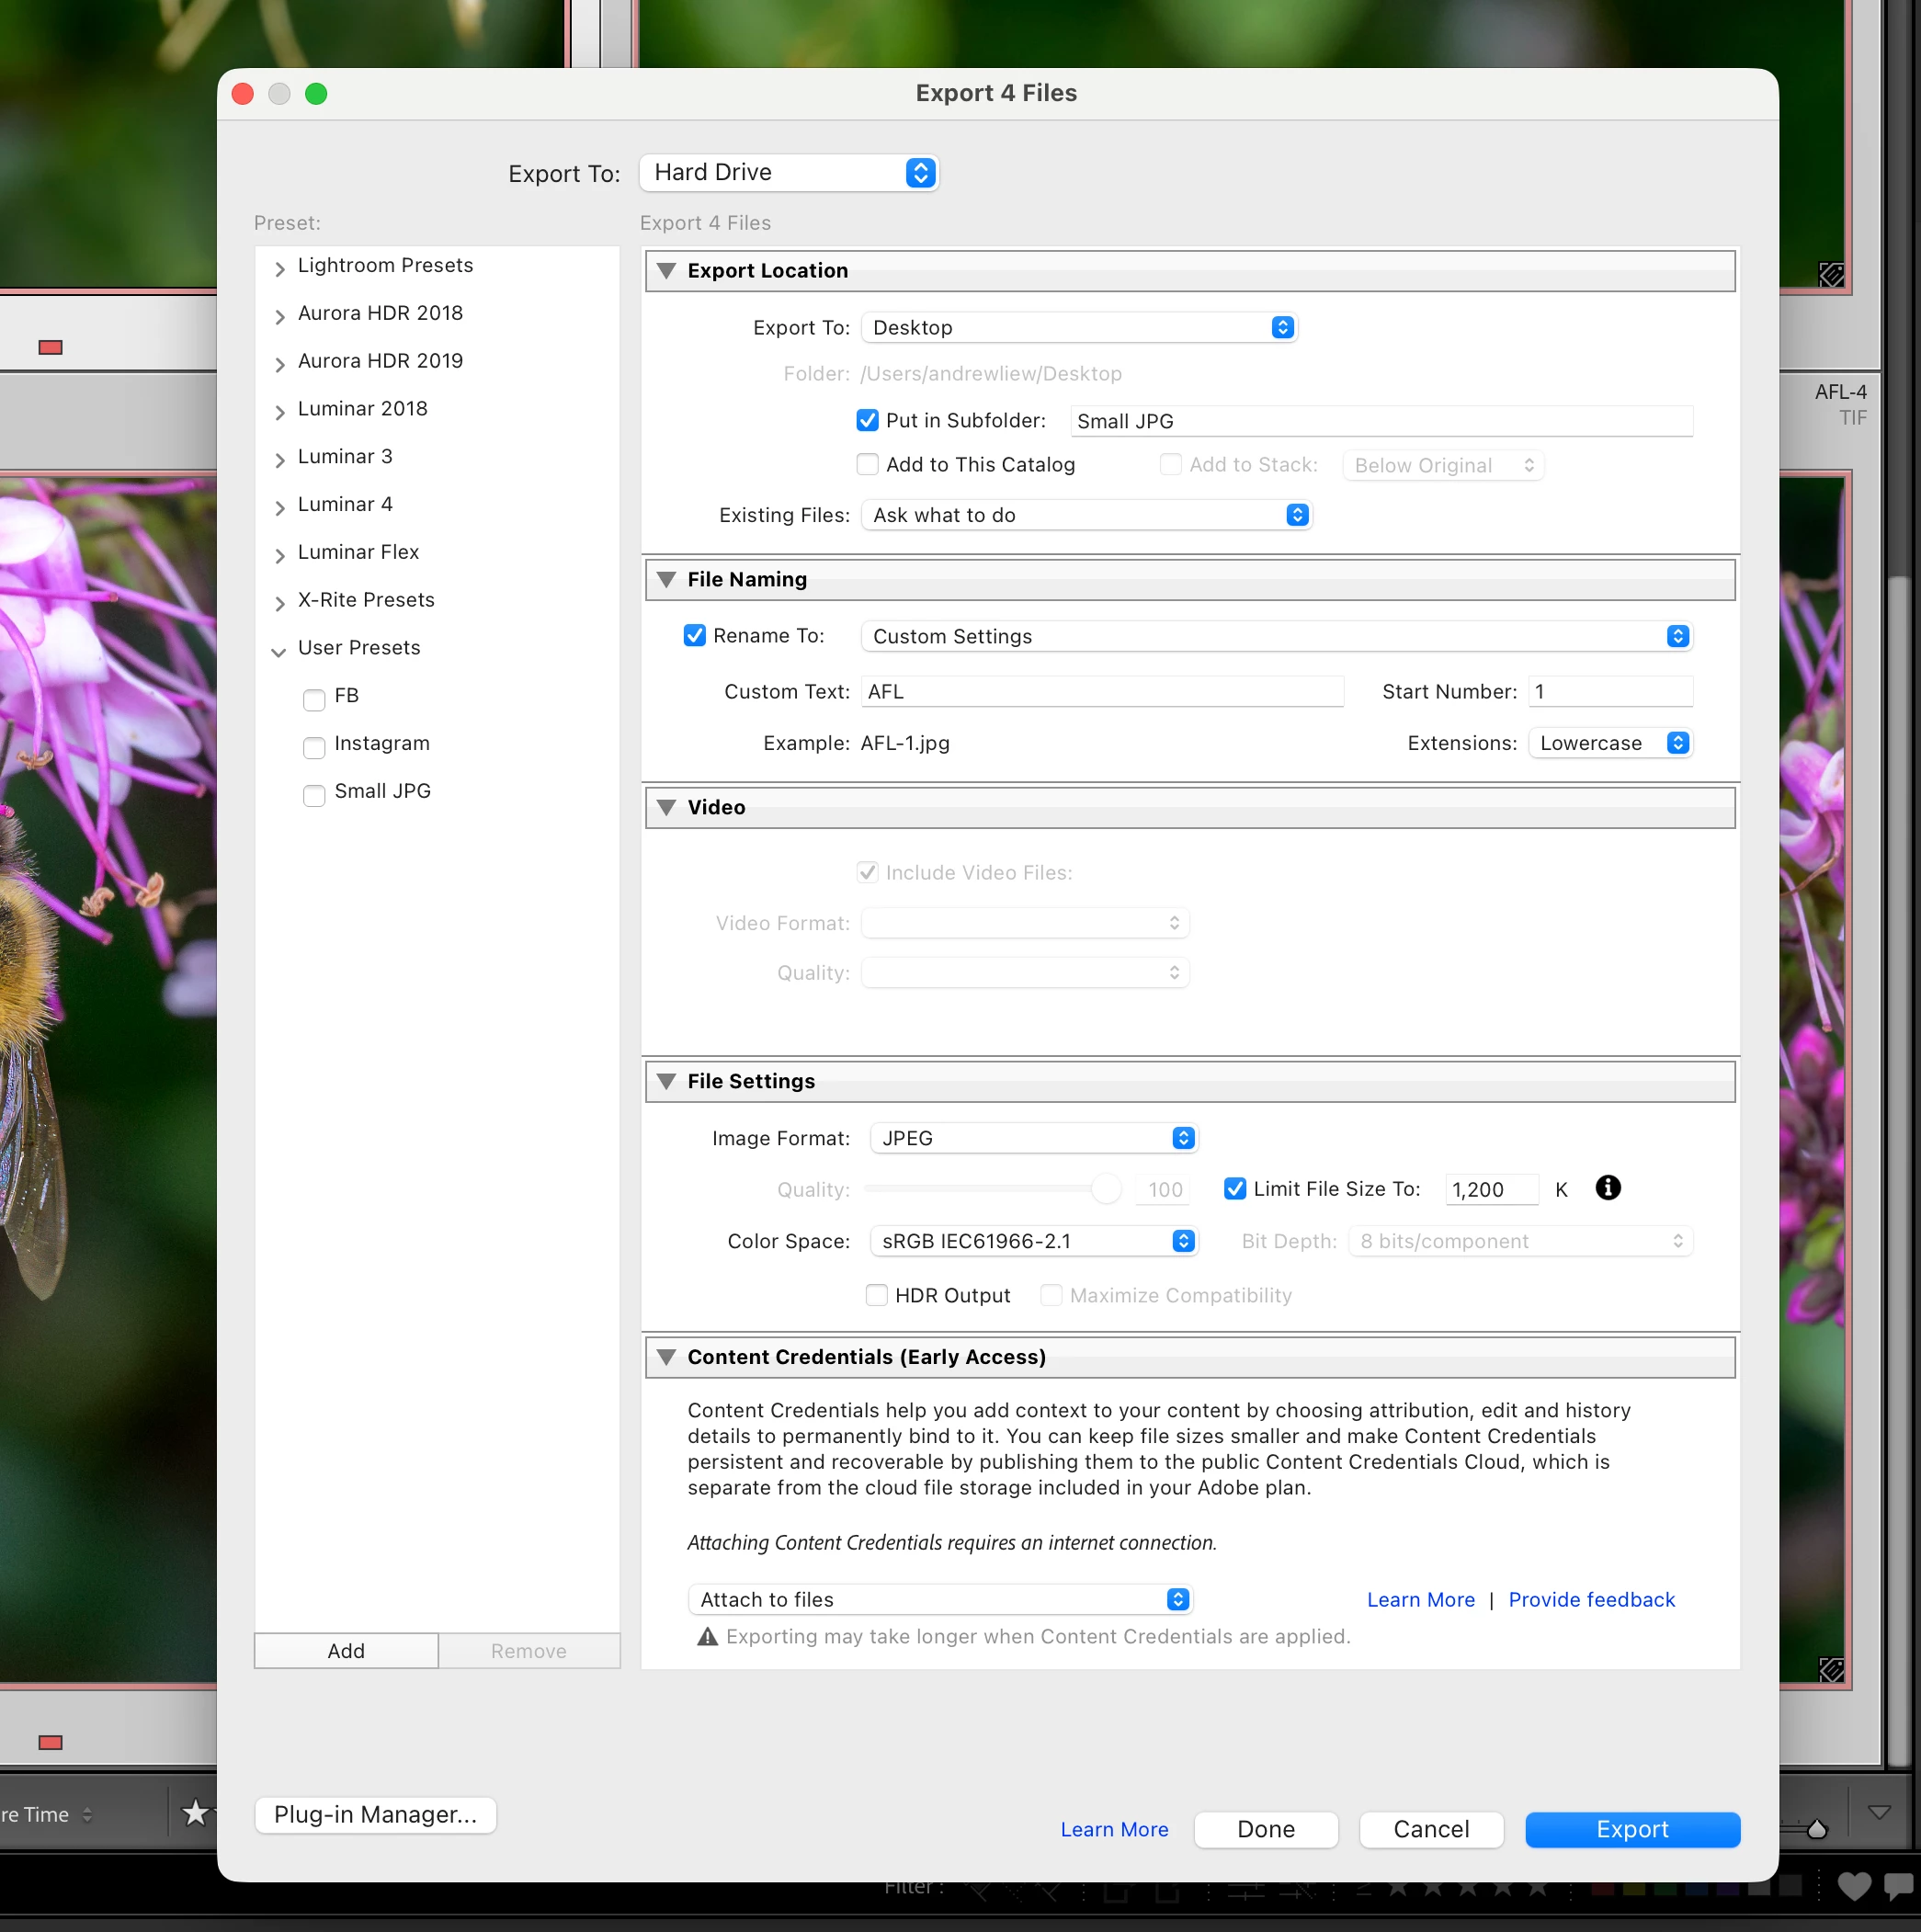
Task: Open the Attach to files dropdown
Action: point(940,1599)
